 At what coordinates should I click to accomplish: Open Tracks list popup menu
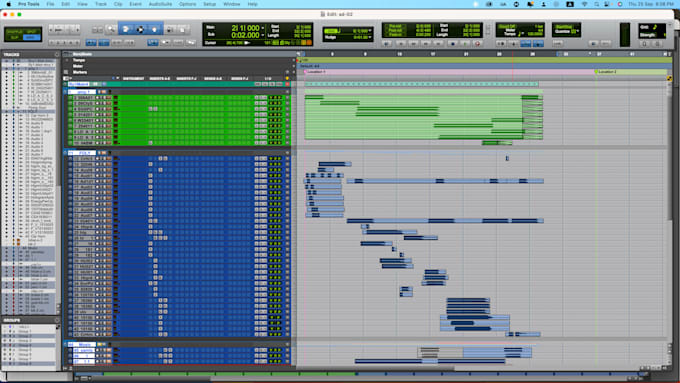[x=57, y=55]
